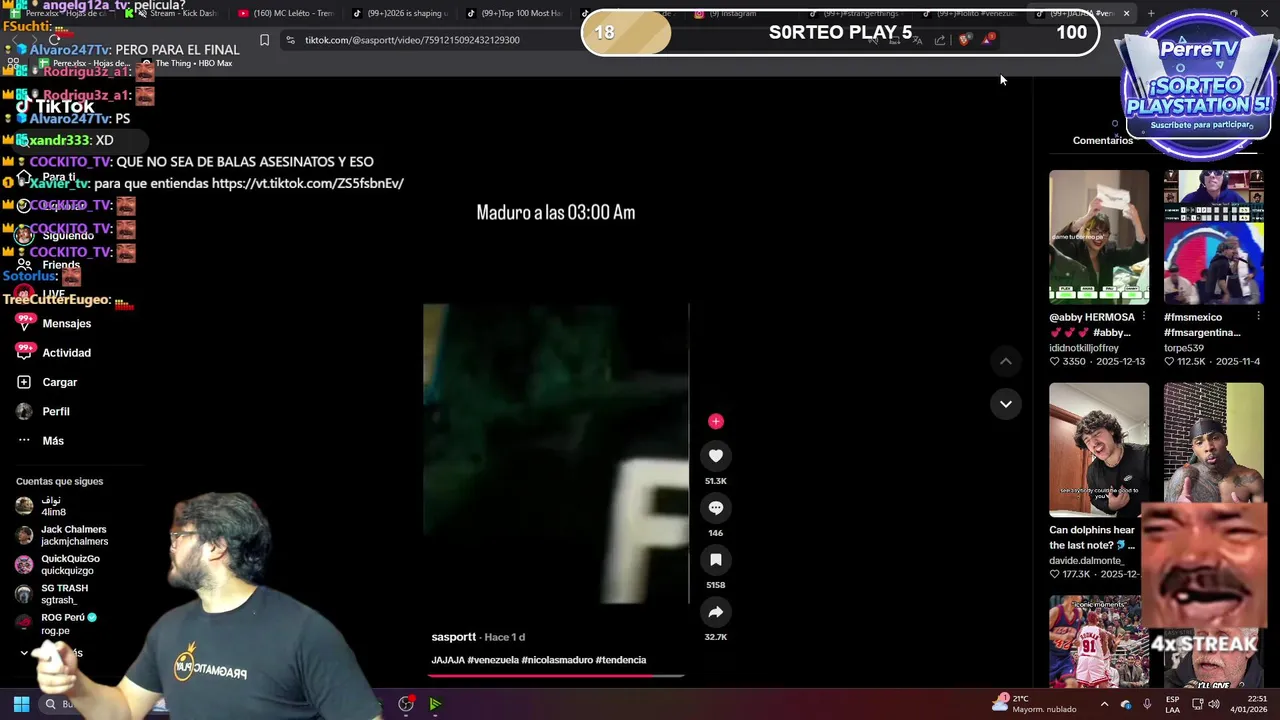Viewport: 1280px width, 720px height.
Task: Open the 'Can dolphins hear' video thumbnail
Action: (1099, 449)
